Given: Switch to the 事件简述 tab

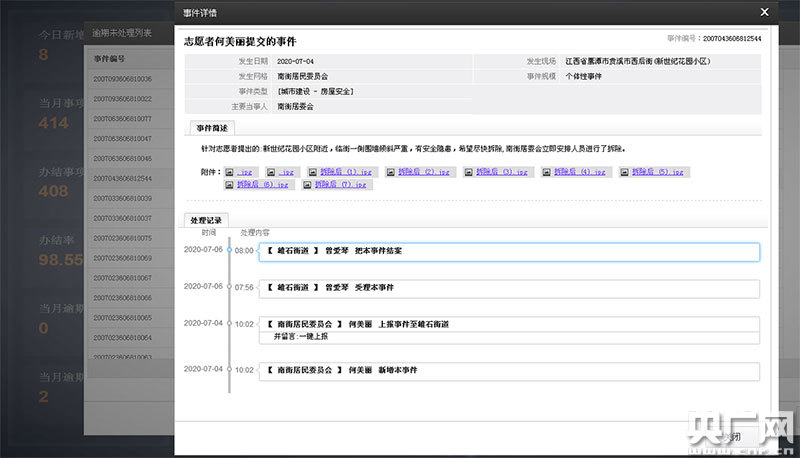Looking at the screenshot, I should point(211,128).
